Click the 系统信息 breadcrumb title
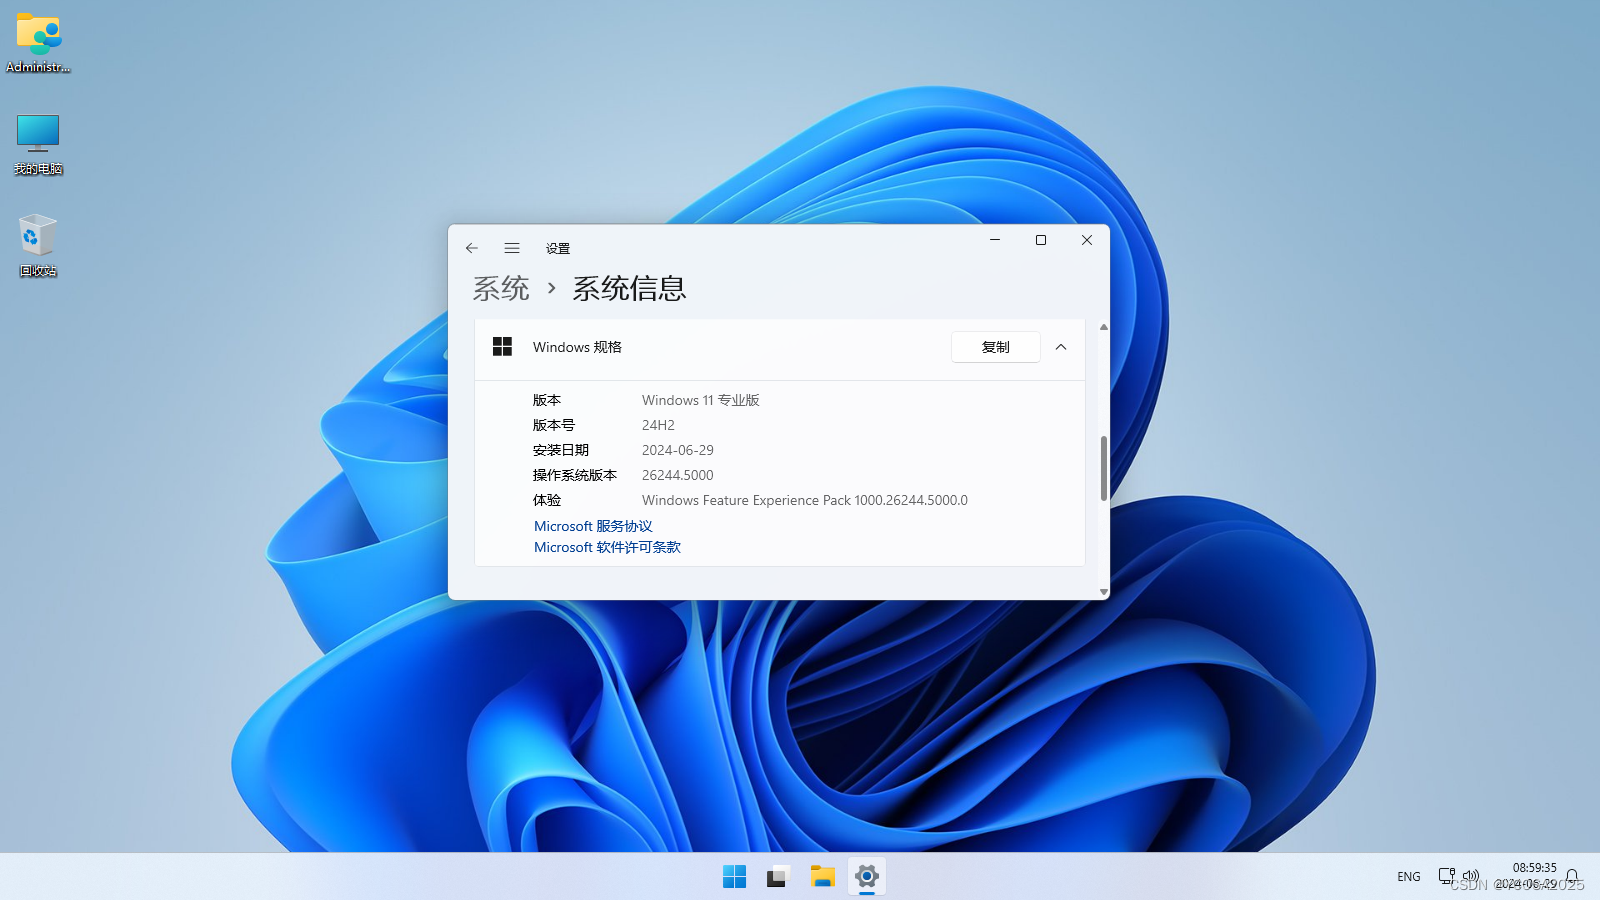This screenshot has height=900, width=1600. (629, 289)
